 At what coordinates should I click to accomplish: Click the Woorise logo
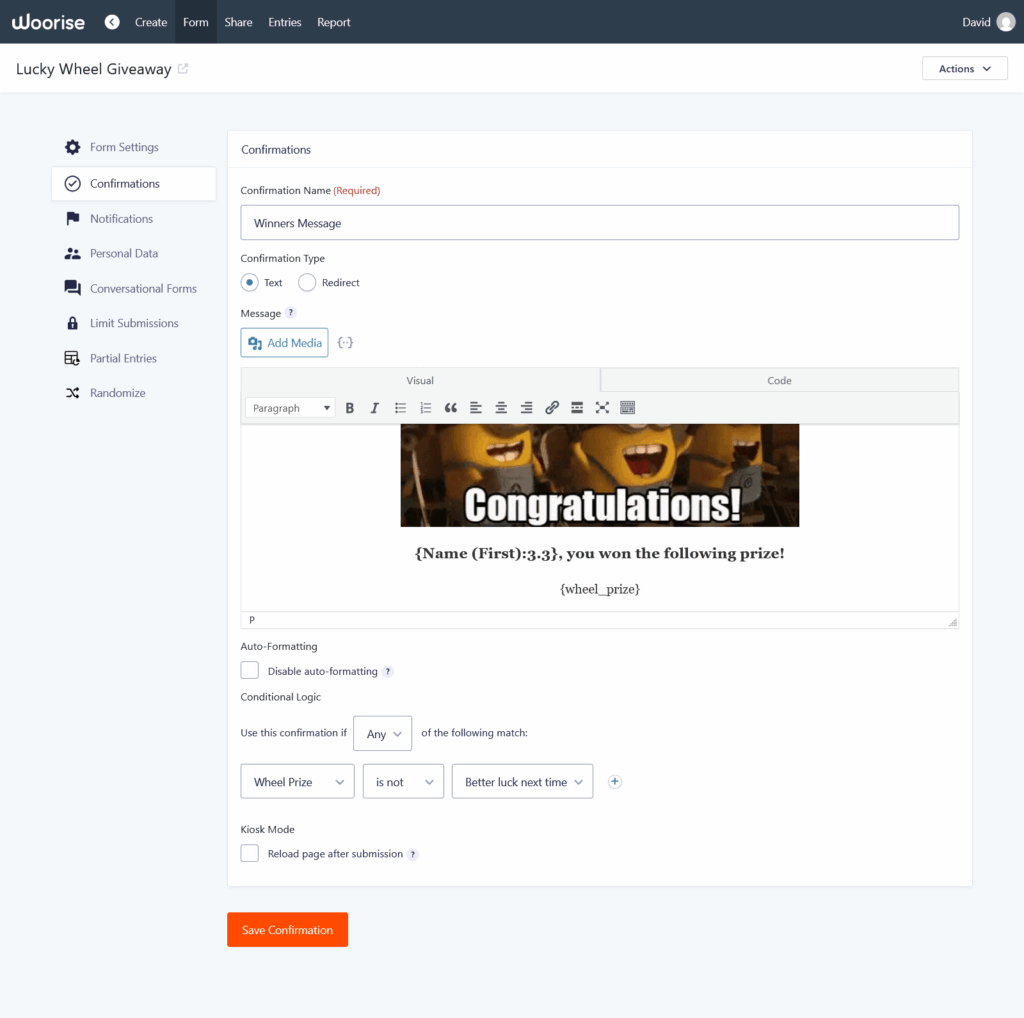(x=48, y=22)
